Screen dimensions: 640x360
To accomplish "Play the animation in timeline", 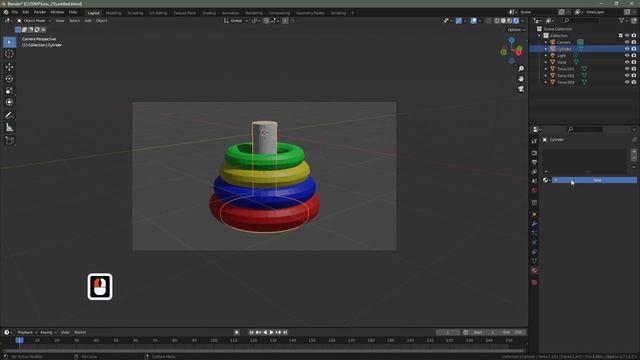I will tap(272, 332).
